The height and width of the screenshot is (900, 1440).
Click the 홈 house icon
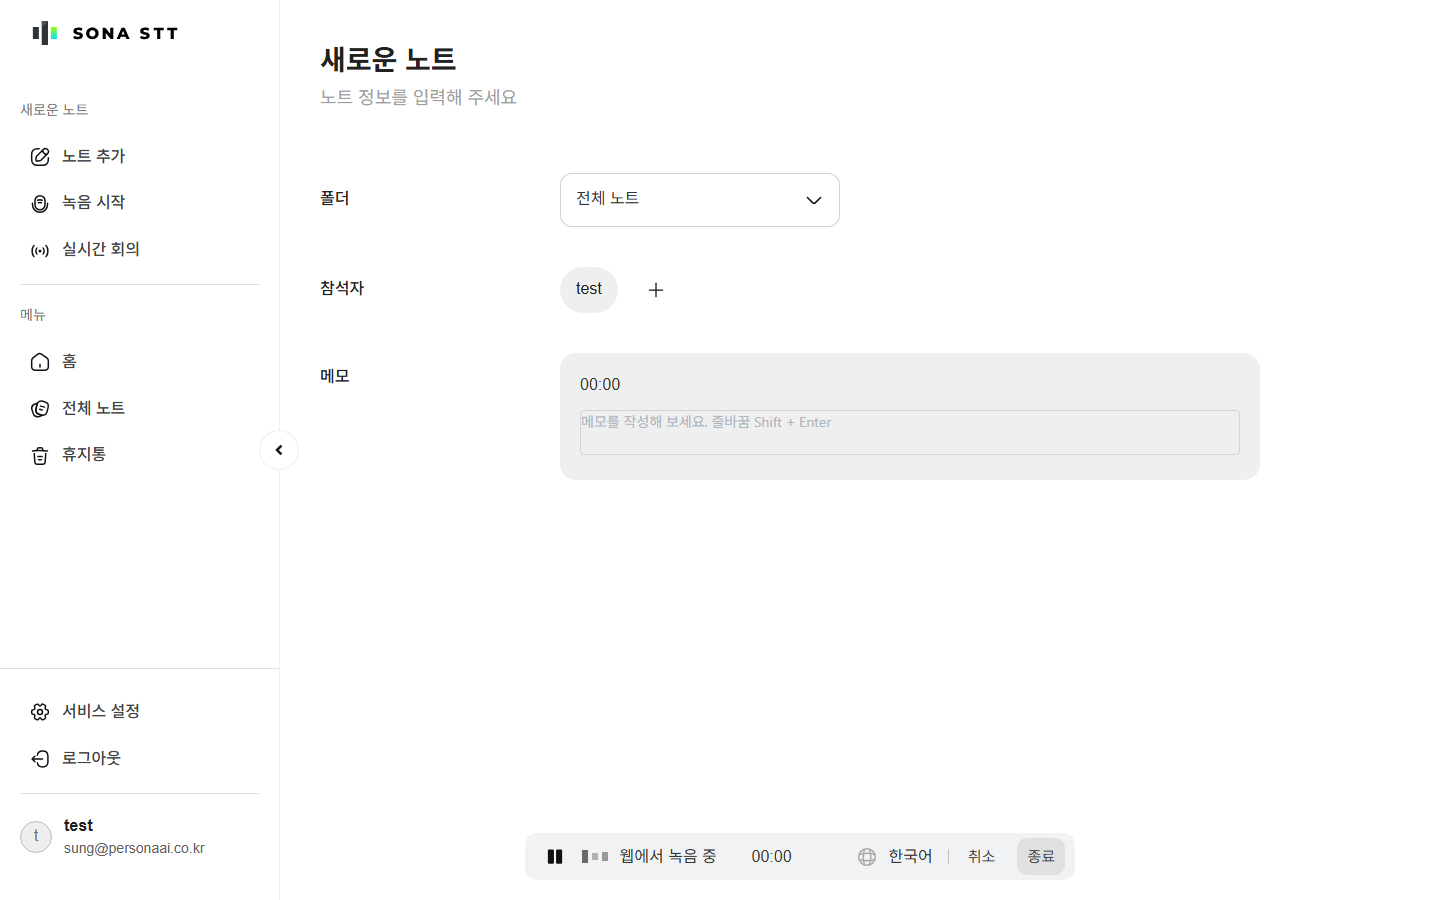coord(40,362)
